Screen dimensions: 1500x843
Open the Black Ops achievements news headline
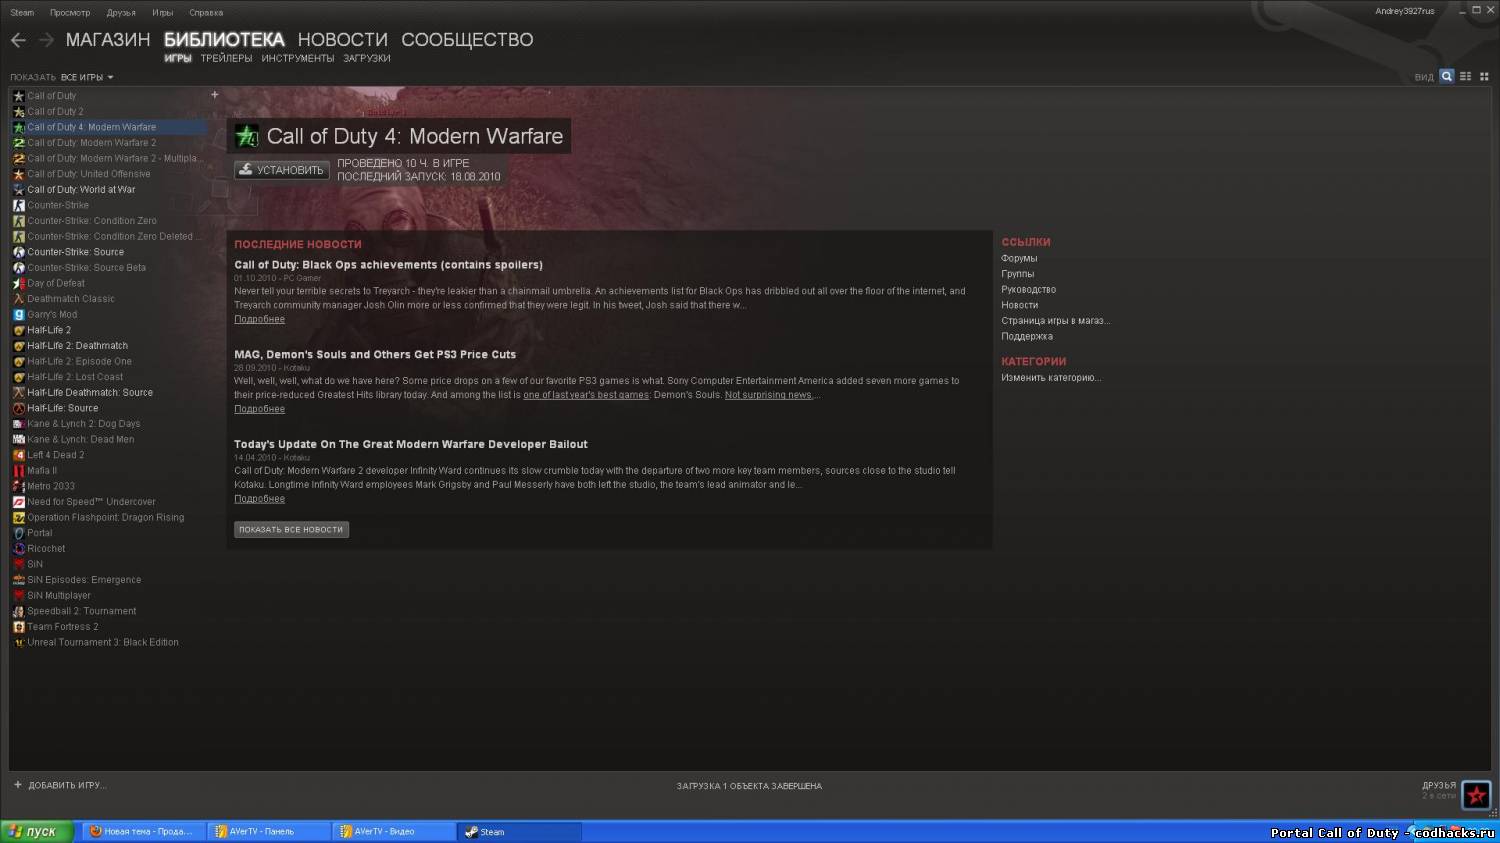click(x=388, y=265)
